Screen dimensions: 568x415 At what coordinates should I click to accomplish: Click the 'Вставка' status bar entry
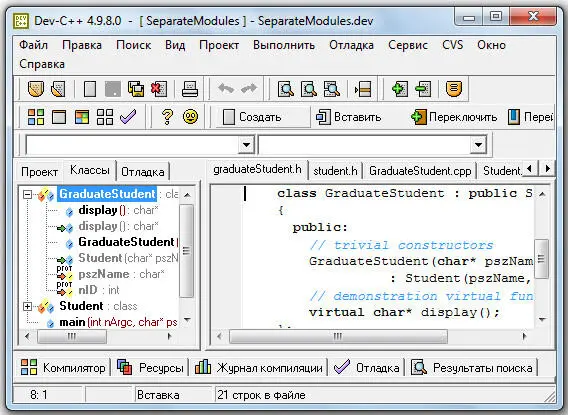(158, 395)
